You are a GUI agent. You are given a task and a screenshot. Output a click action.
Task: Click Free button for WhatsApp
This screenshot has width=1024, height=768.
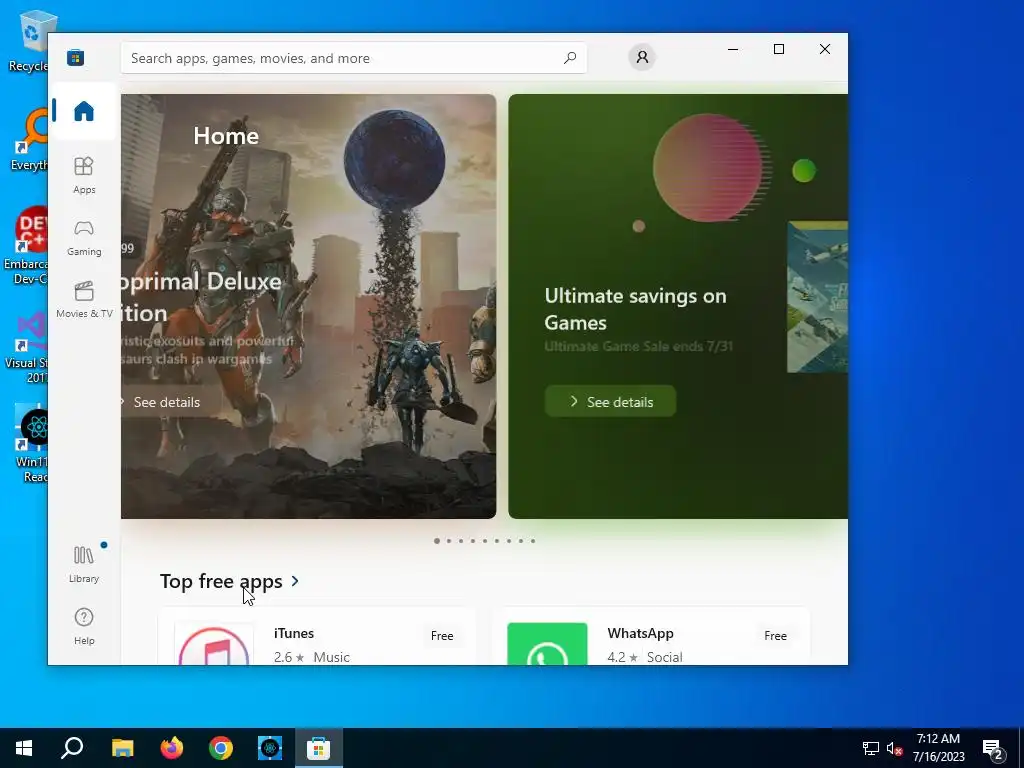click(x=775, y=635)
